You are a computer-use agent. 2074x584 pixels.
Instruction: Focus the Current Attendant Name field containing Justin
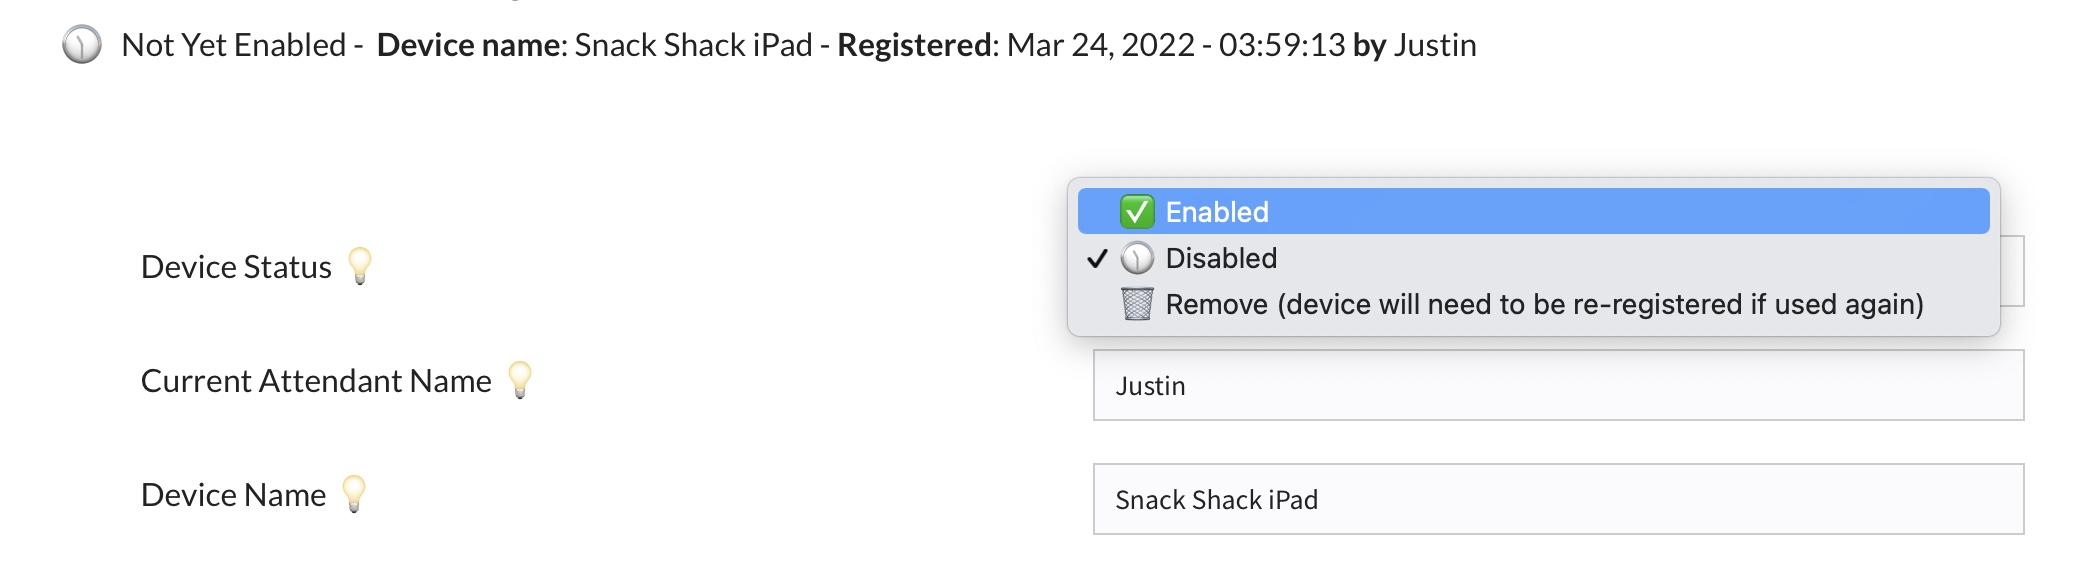click(x=1558, y=386)
